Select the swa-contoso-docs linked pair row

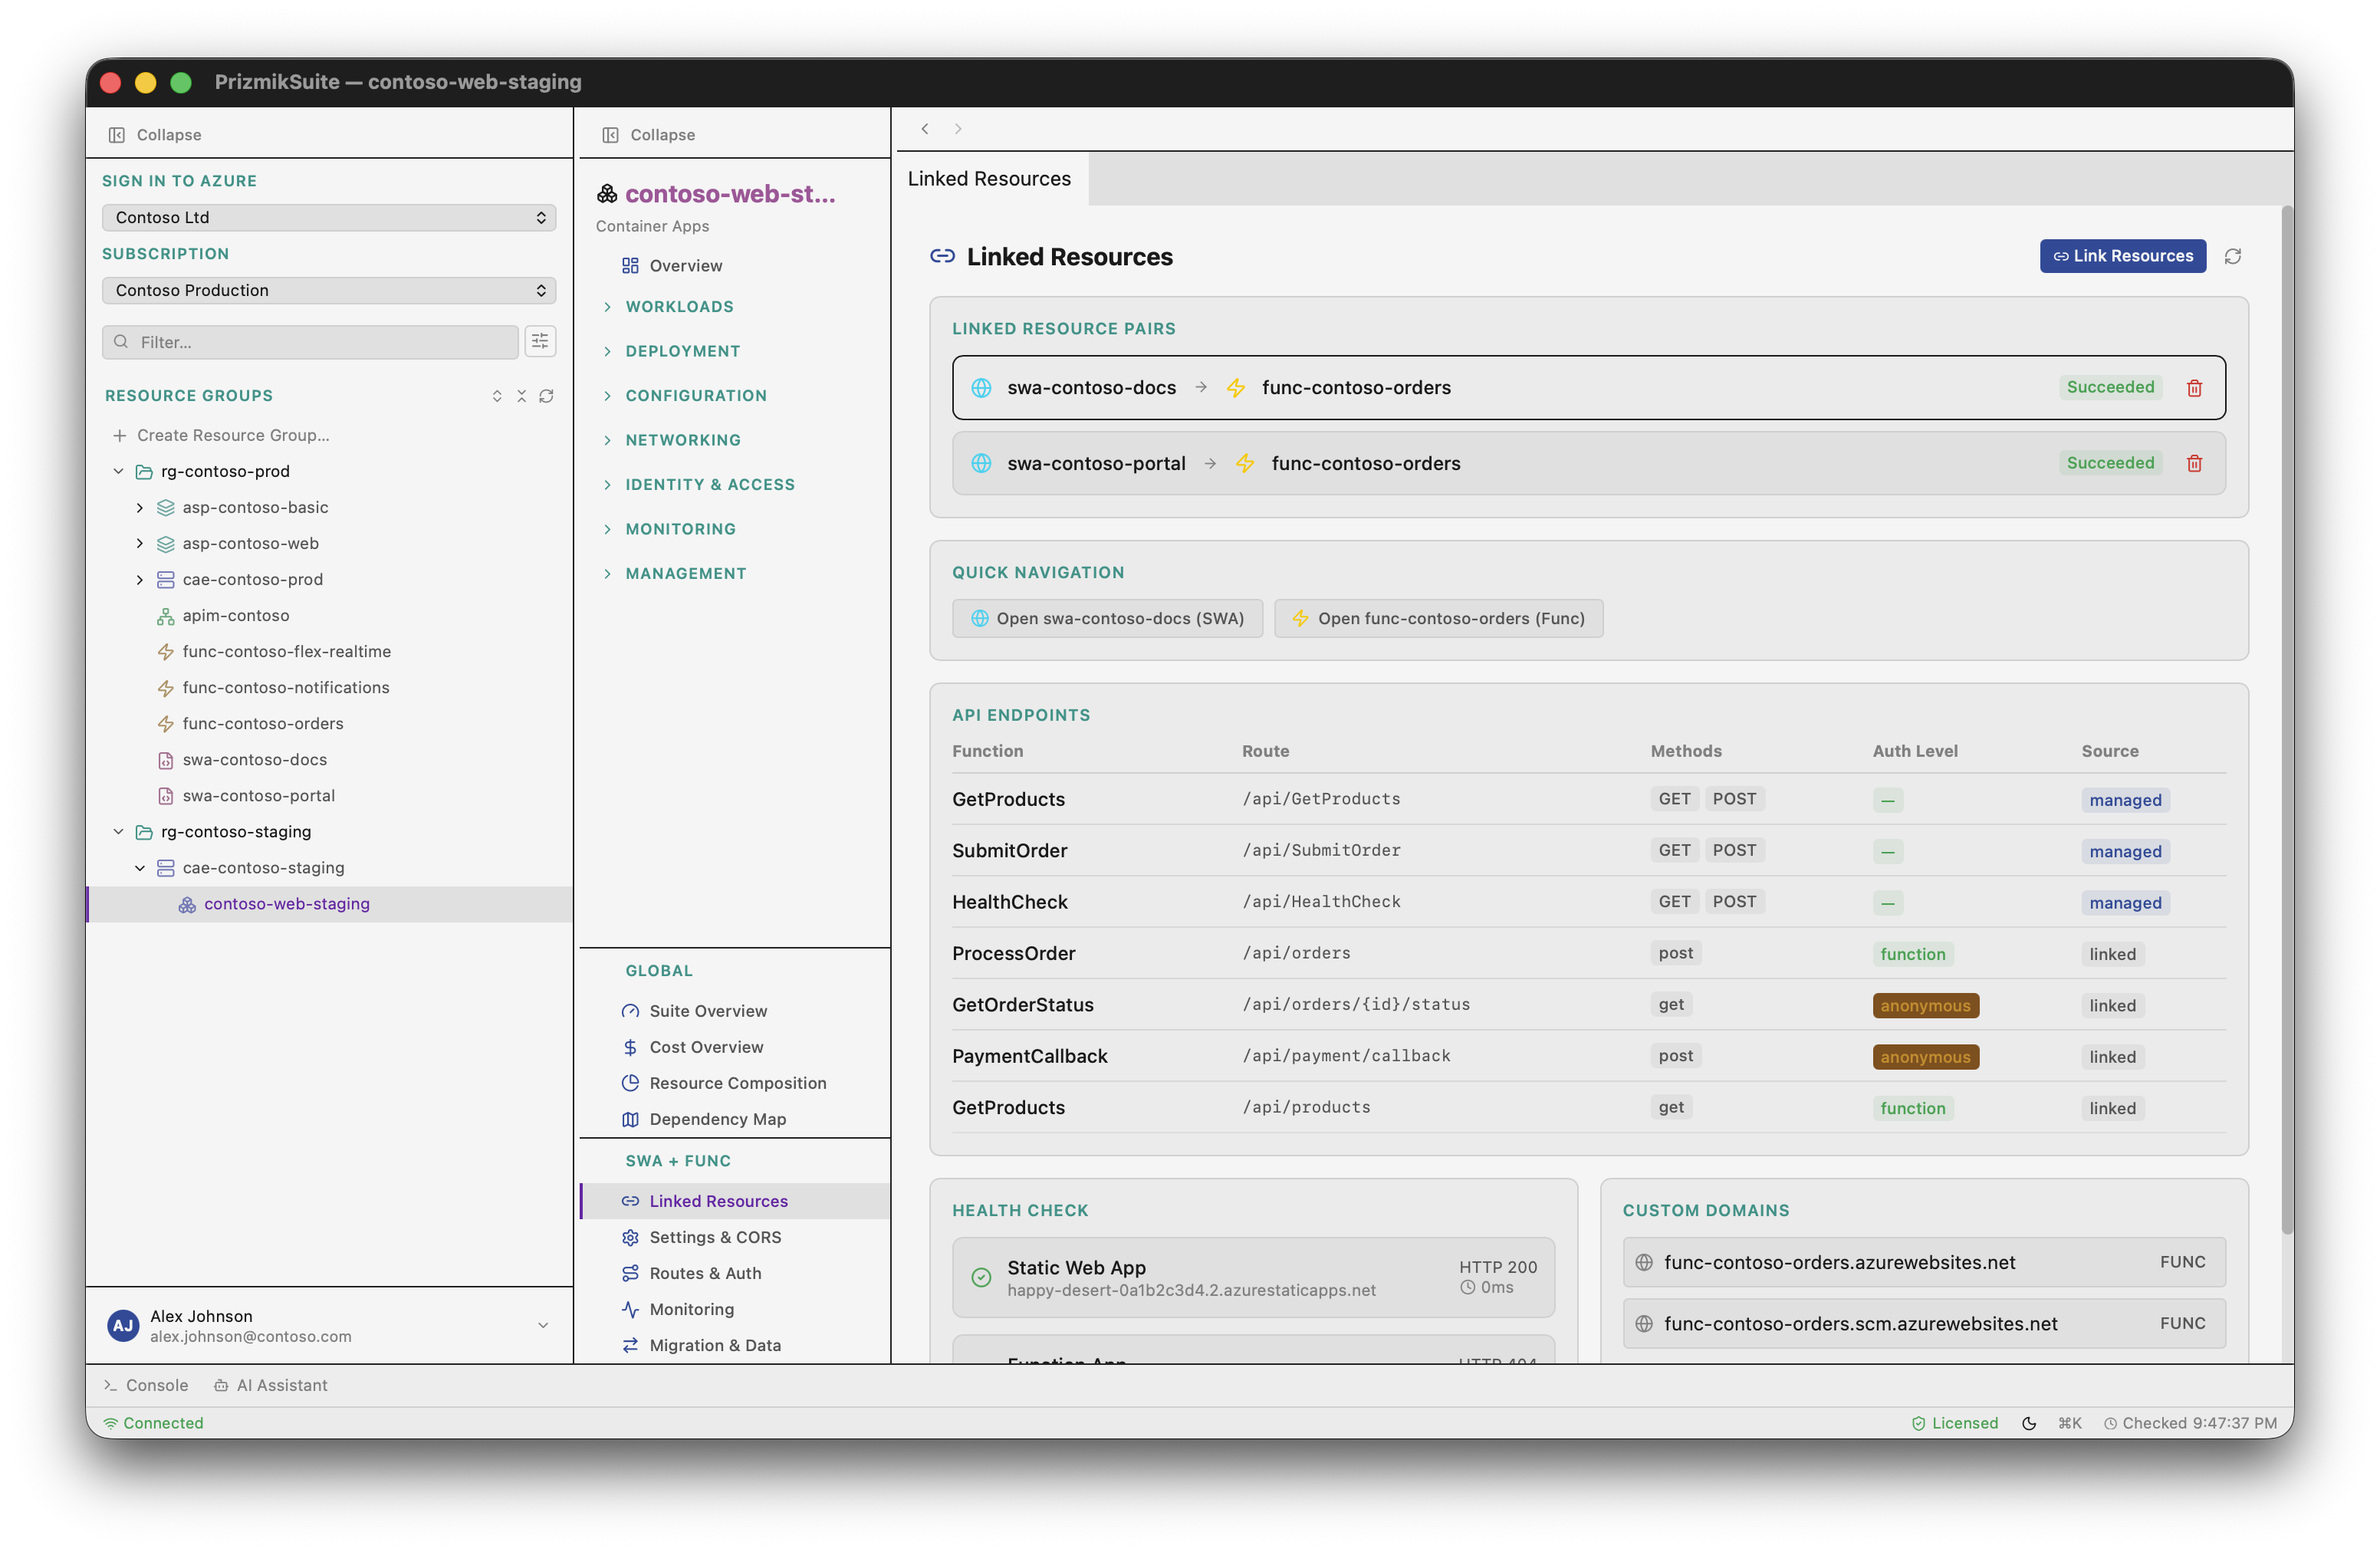(1588, 388)
